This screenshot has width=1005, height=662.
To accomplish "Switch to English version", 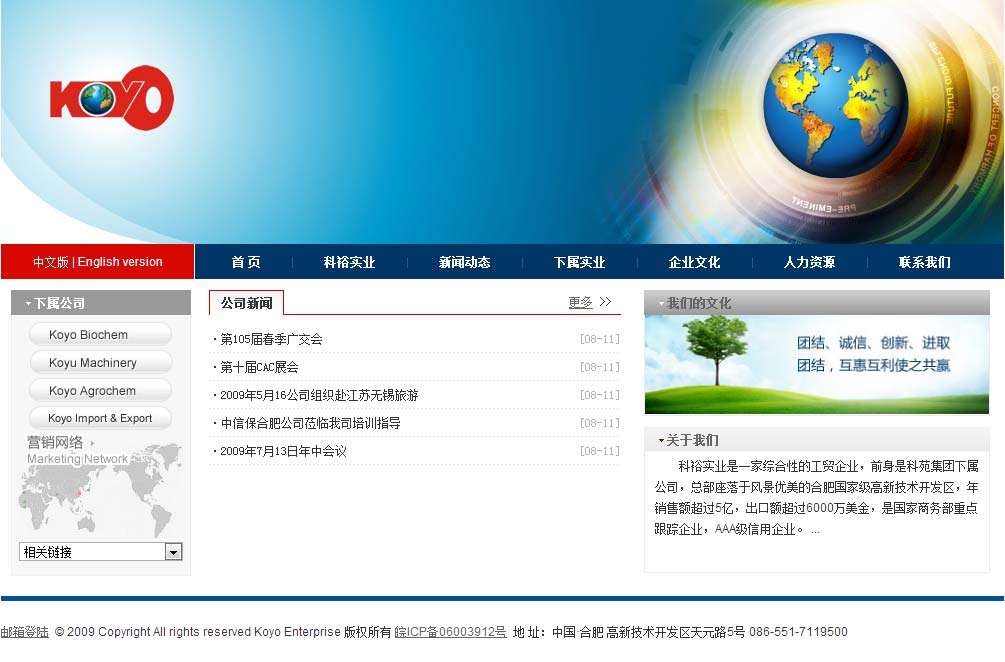I will [120, 262].
